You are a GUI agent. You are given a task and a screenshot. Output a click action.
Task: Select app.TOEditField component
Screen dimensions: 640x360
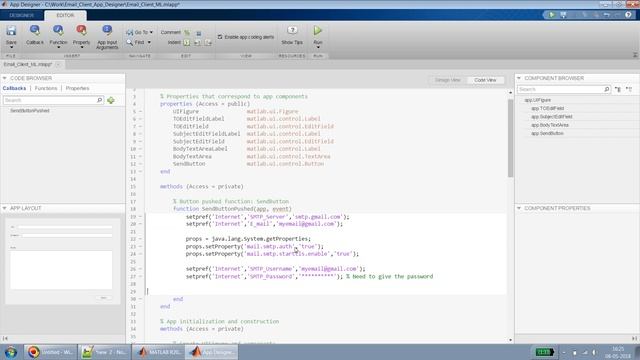tap(547, 109)
